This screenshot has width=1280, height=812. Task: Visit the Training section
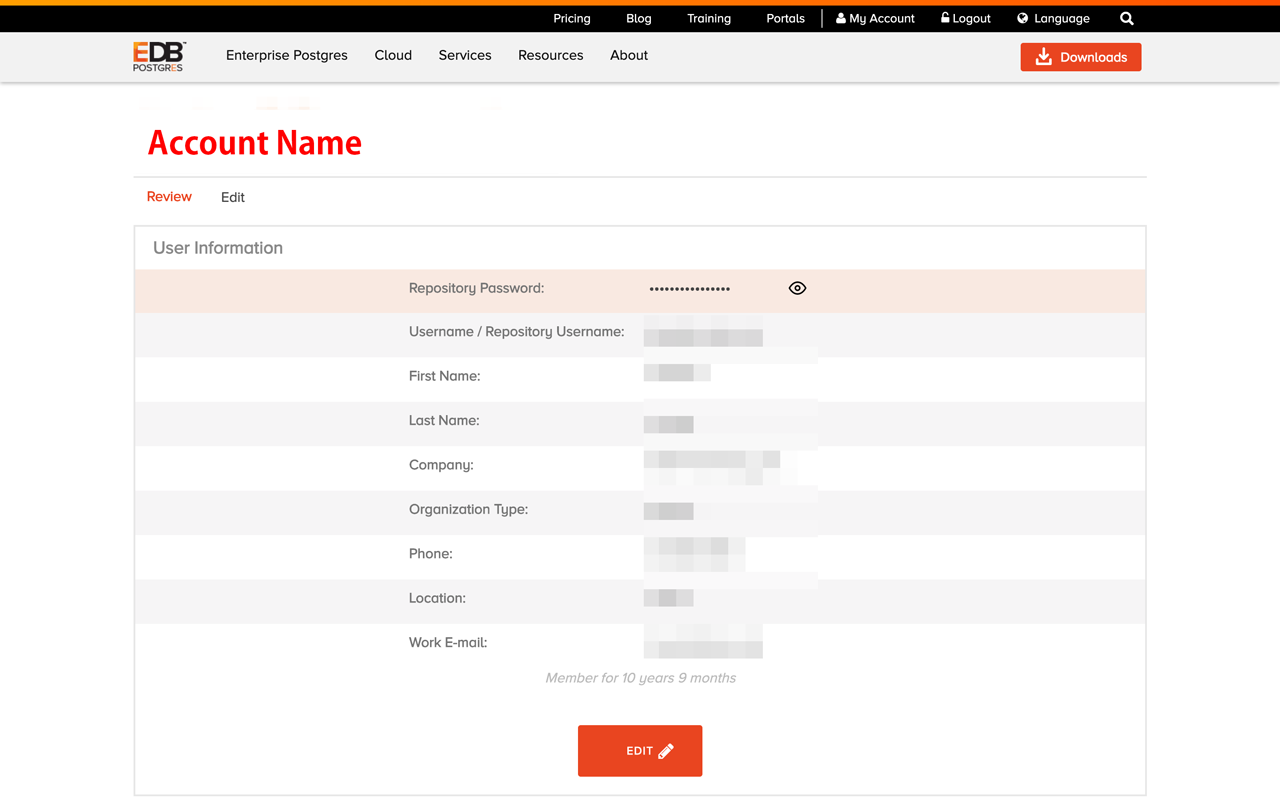[x=709, y=18]
